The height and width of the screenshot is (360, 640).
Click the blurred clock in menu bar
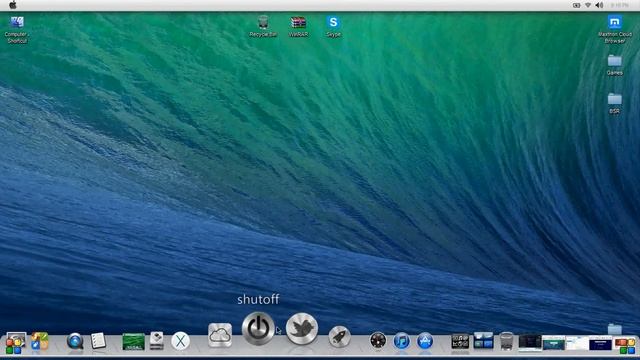tap(620, 5)
